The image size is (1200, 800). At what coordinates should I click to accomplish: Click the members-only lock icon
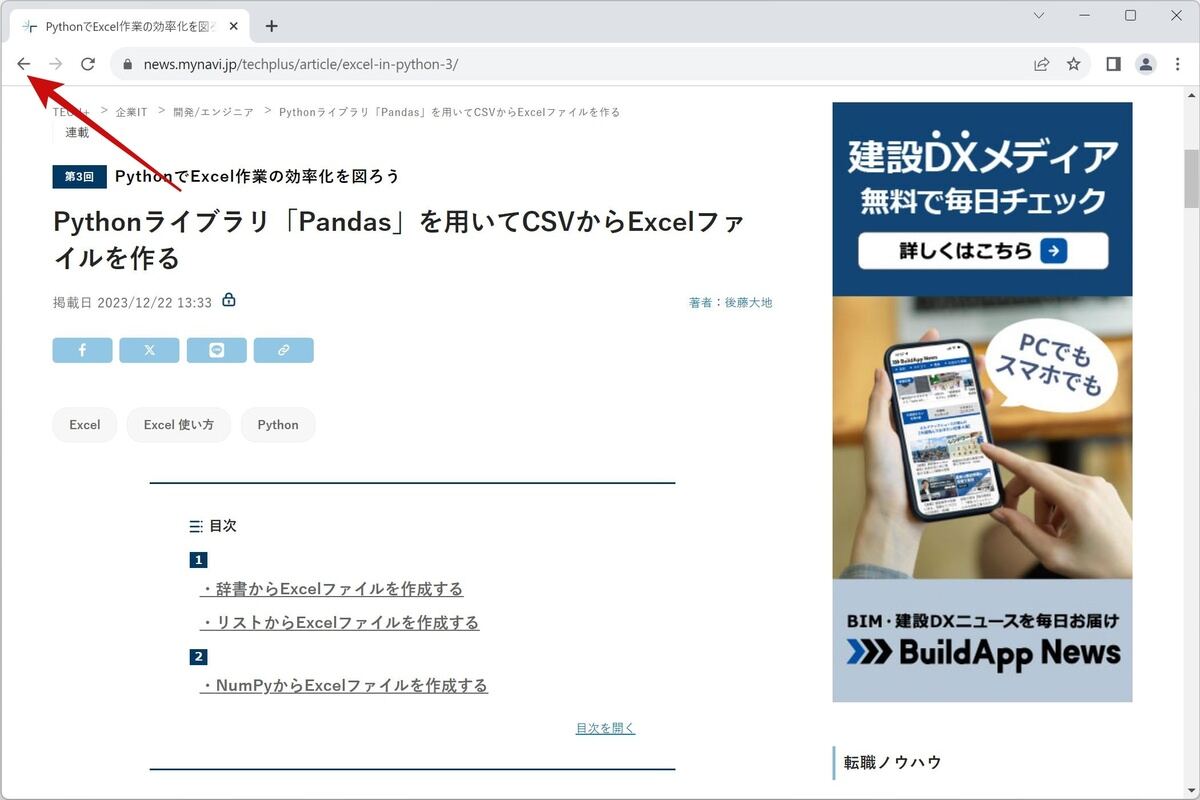coord(229,300)
